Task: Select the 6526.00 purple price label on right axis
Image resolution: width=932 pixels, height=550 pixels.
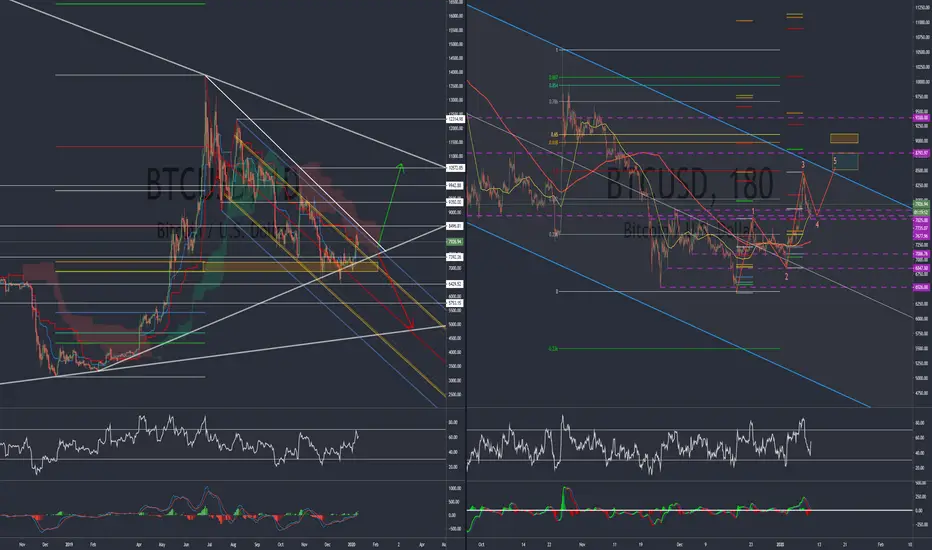Action: coord(922,287)
